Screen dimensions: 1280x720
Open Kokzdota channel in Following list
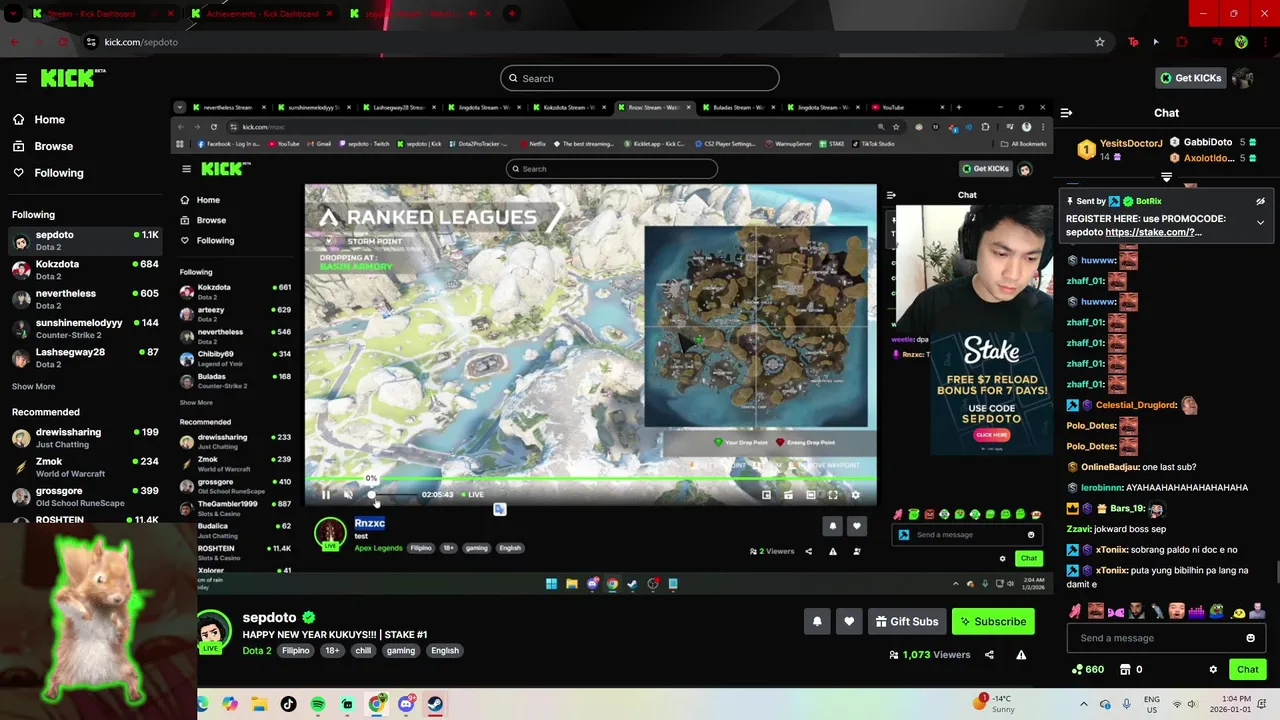(85, 269)
